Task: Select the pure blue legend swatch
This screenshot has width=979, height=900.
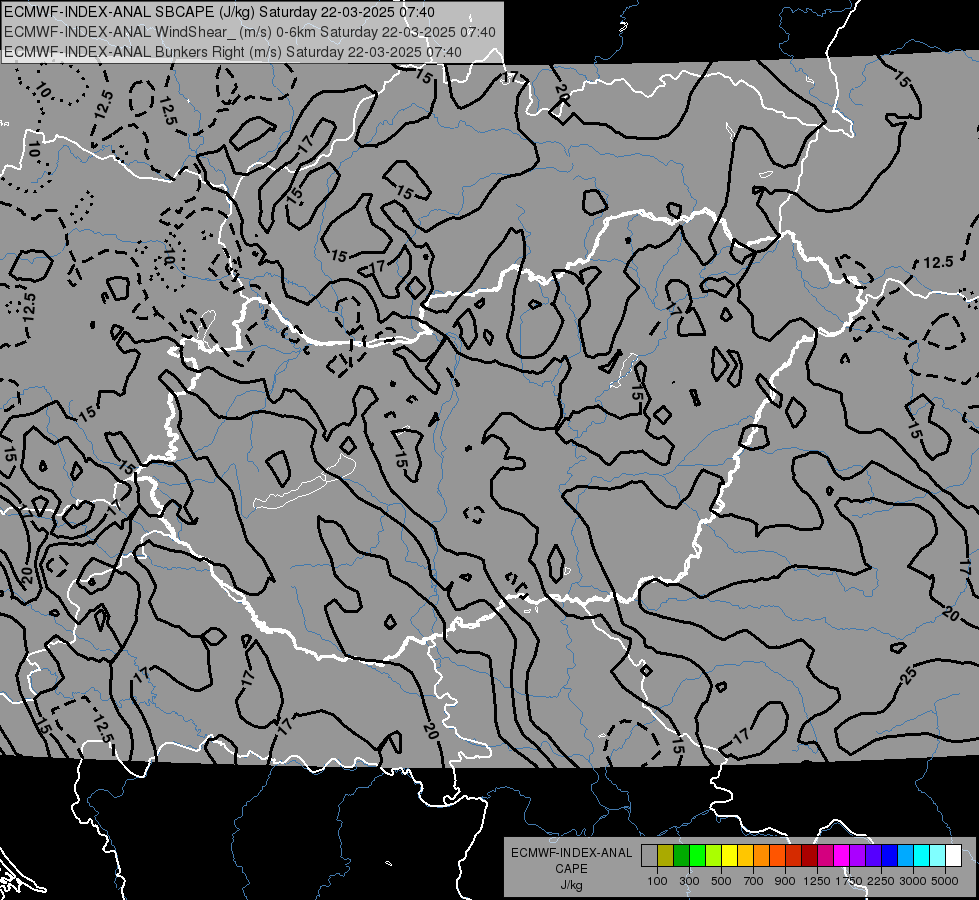Action: [890, 856]
